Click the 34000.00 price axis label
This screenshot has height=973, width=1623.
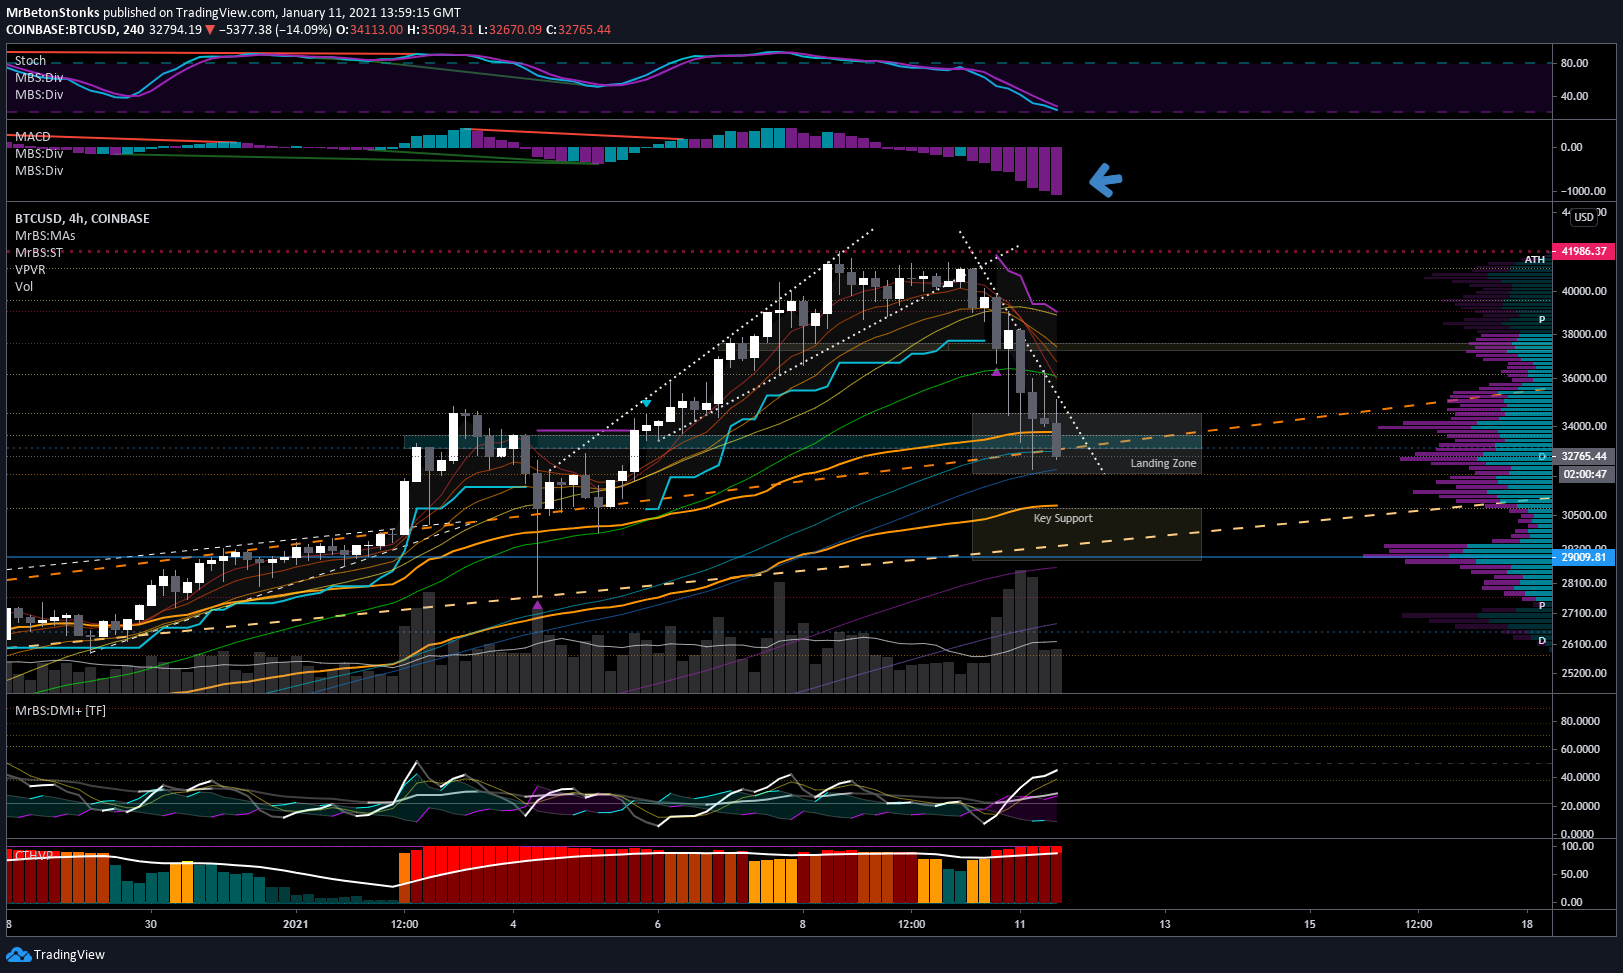pyautogui.click(x=1584, y=427)
